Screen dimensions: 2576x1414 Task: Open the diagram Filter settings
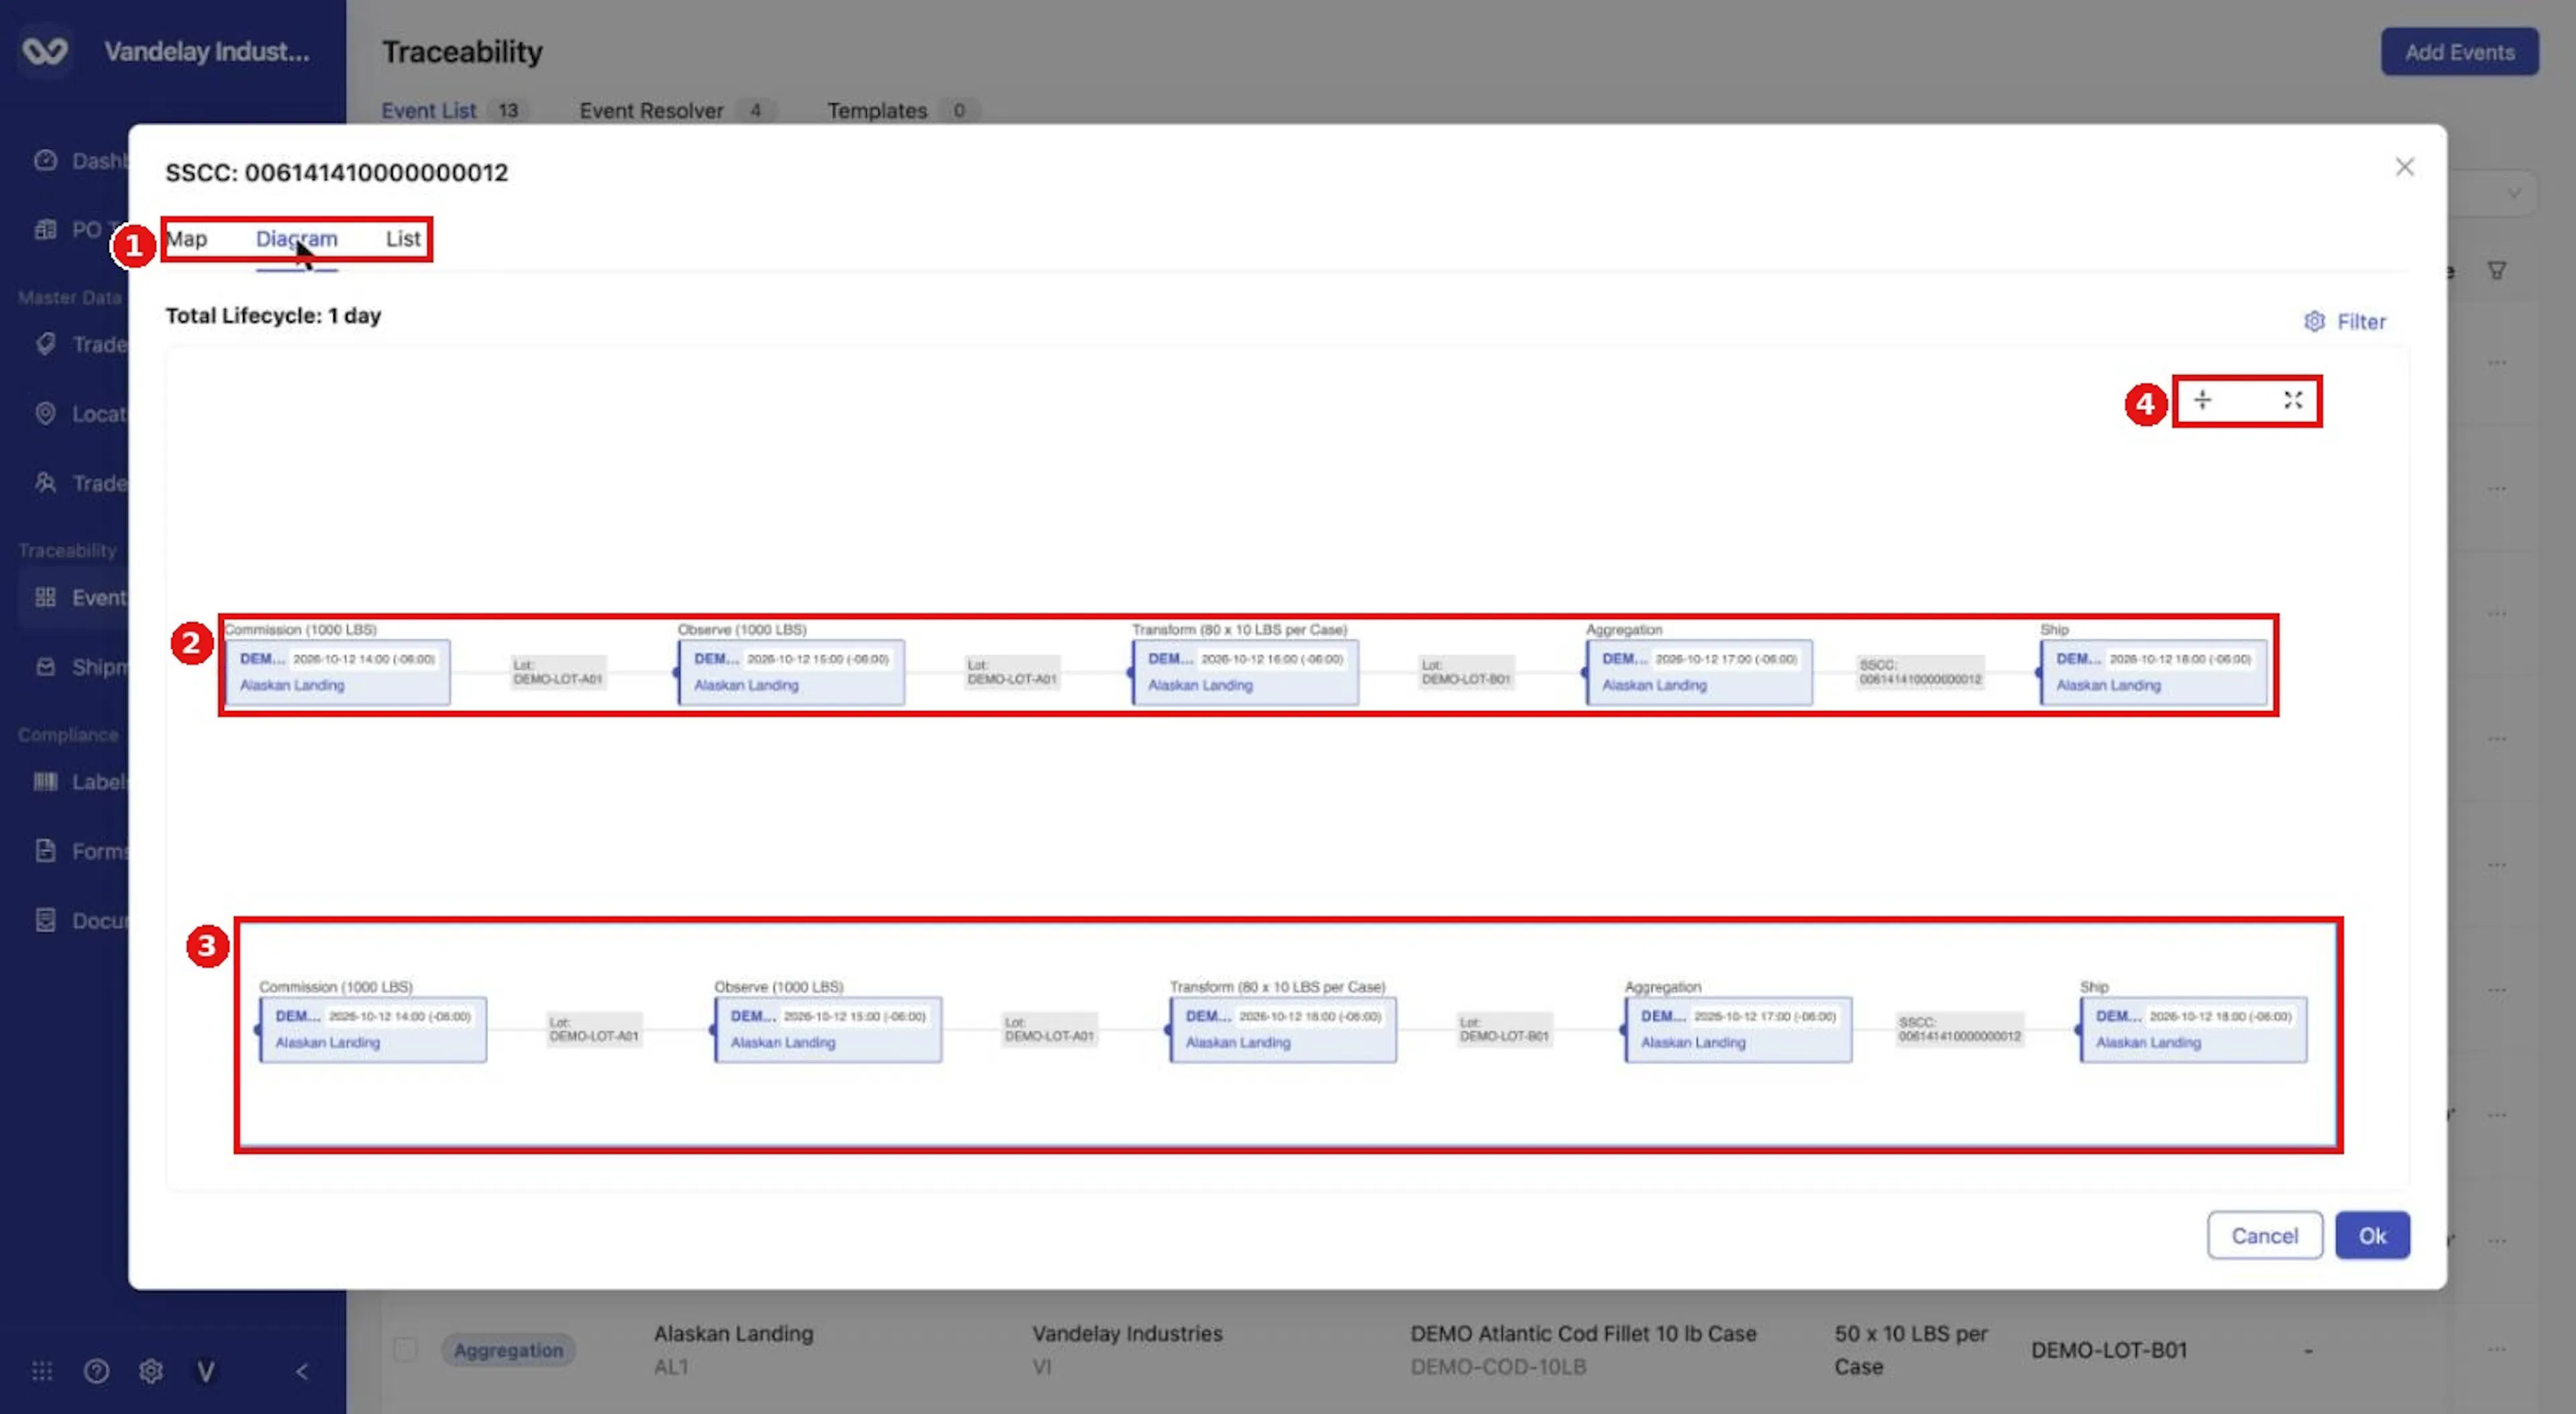click(x=2345, y=321)
